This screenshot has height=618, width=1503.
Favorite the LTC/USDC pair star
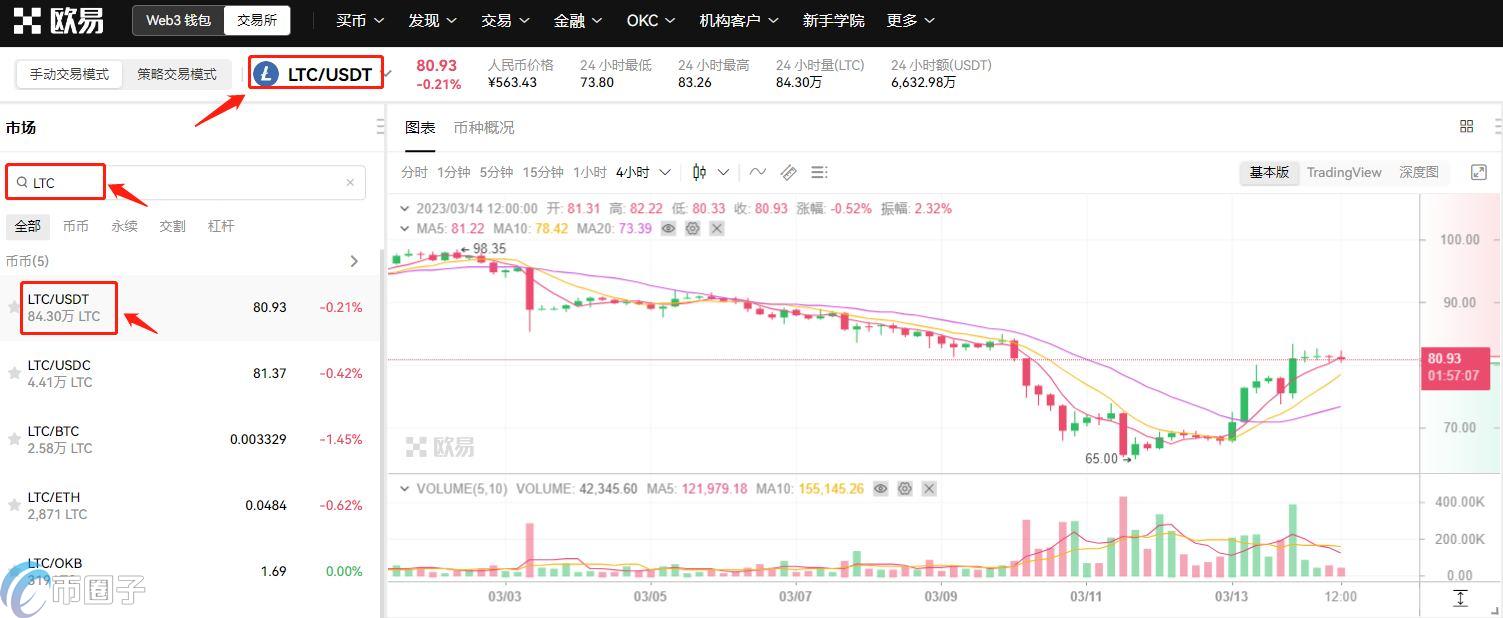14,373
